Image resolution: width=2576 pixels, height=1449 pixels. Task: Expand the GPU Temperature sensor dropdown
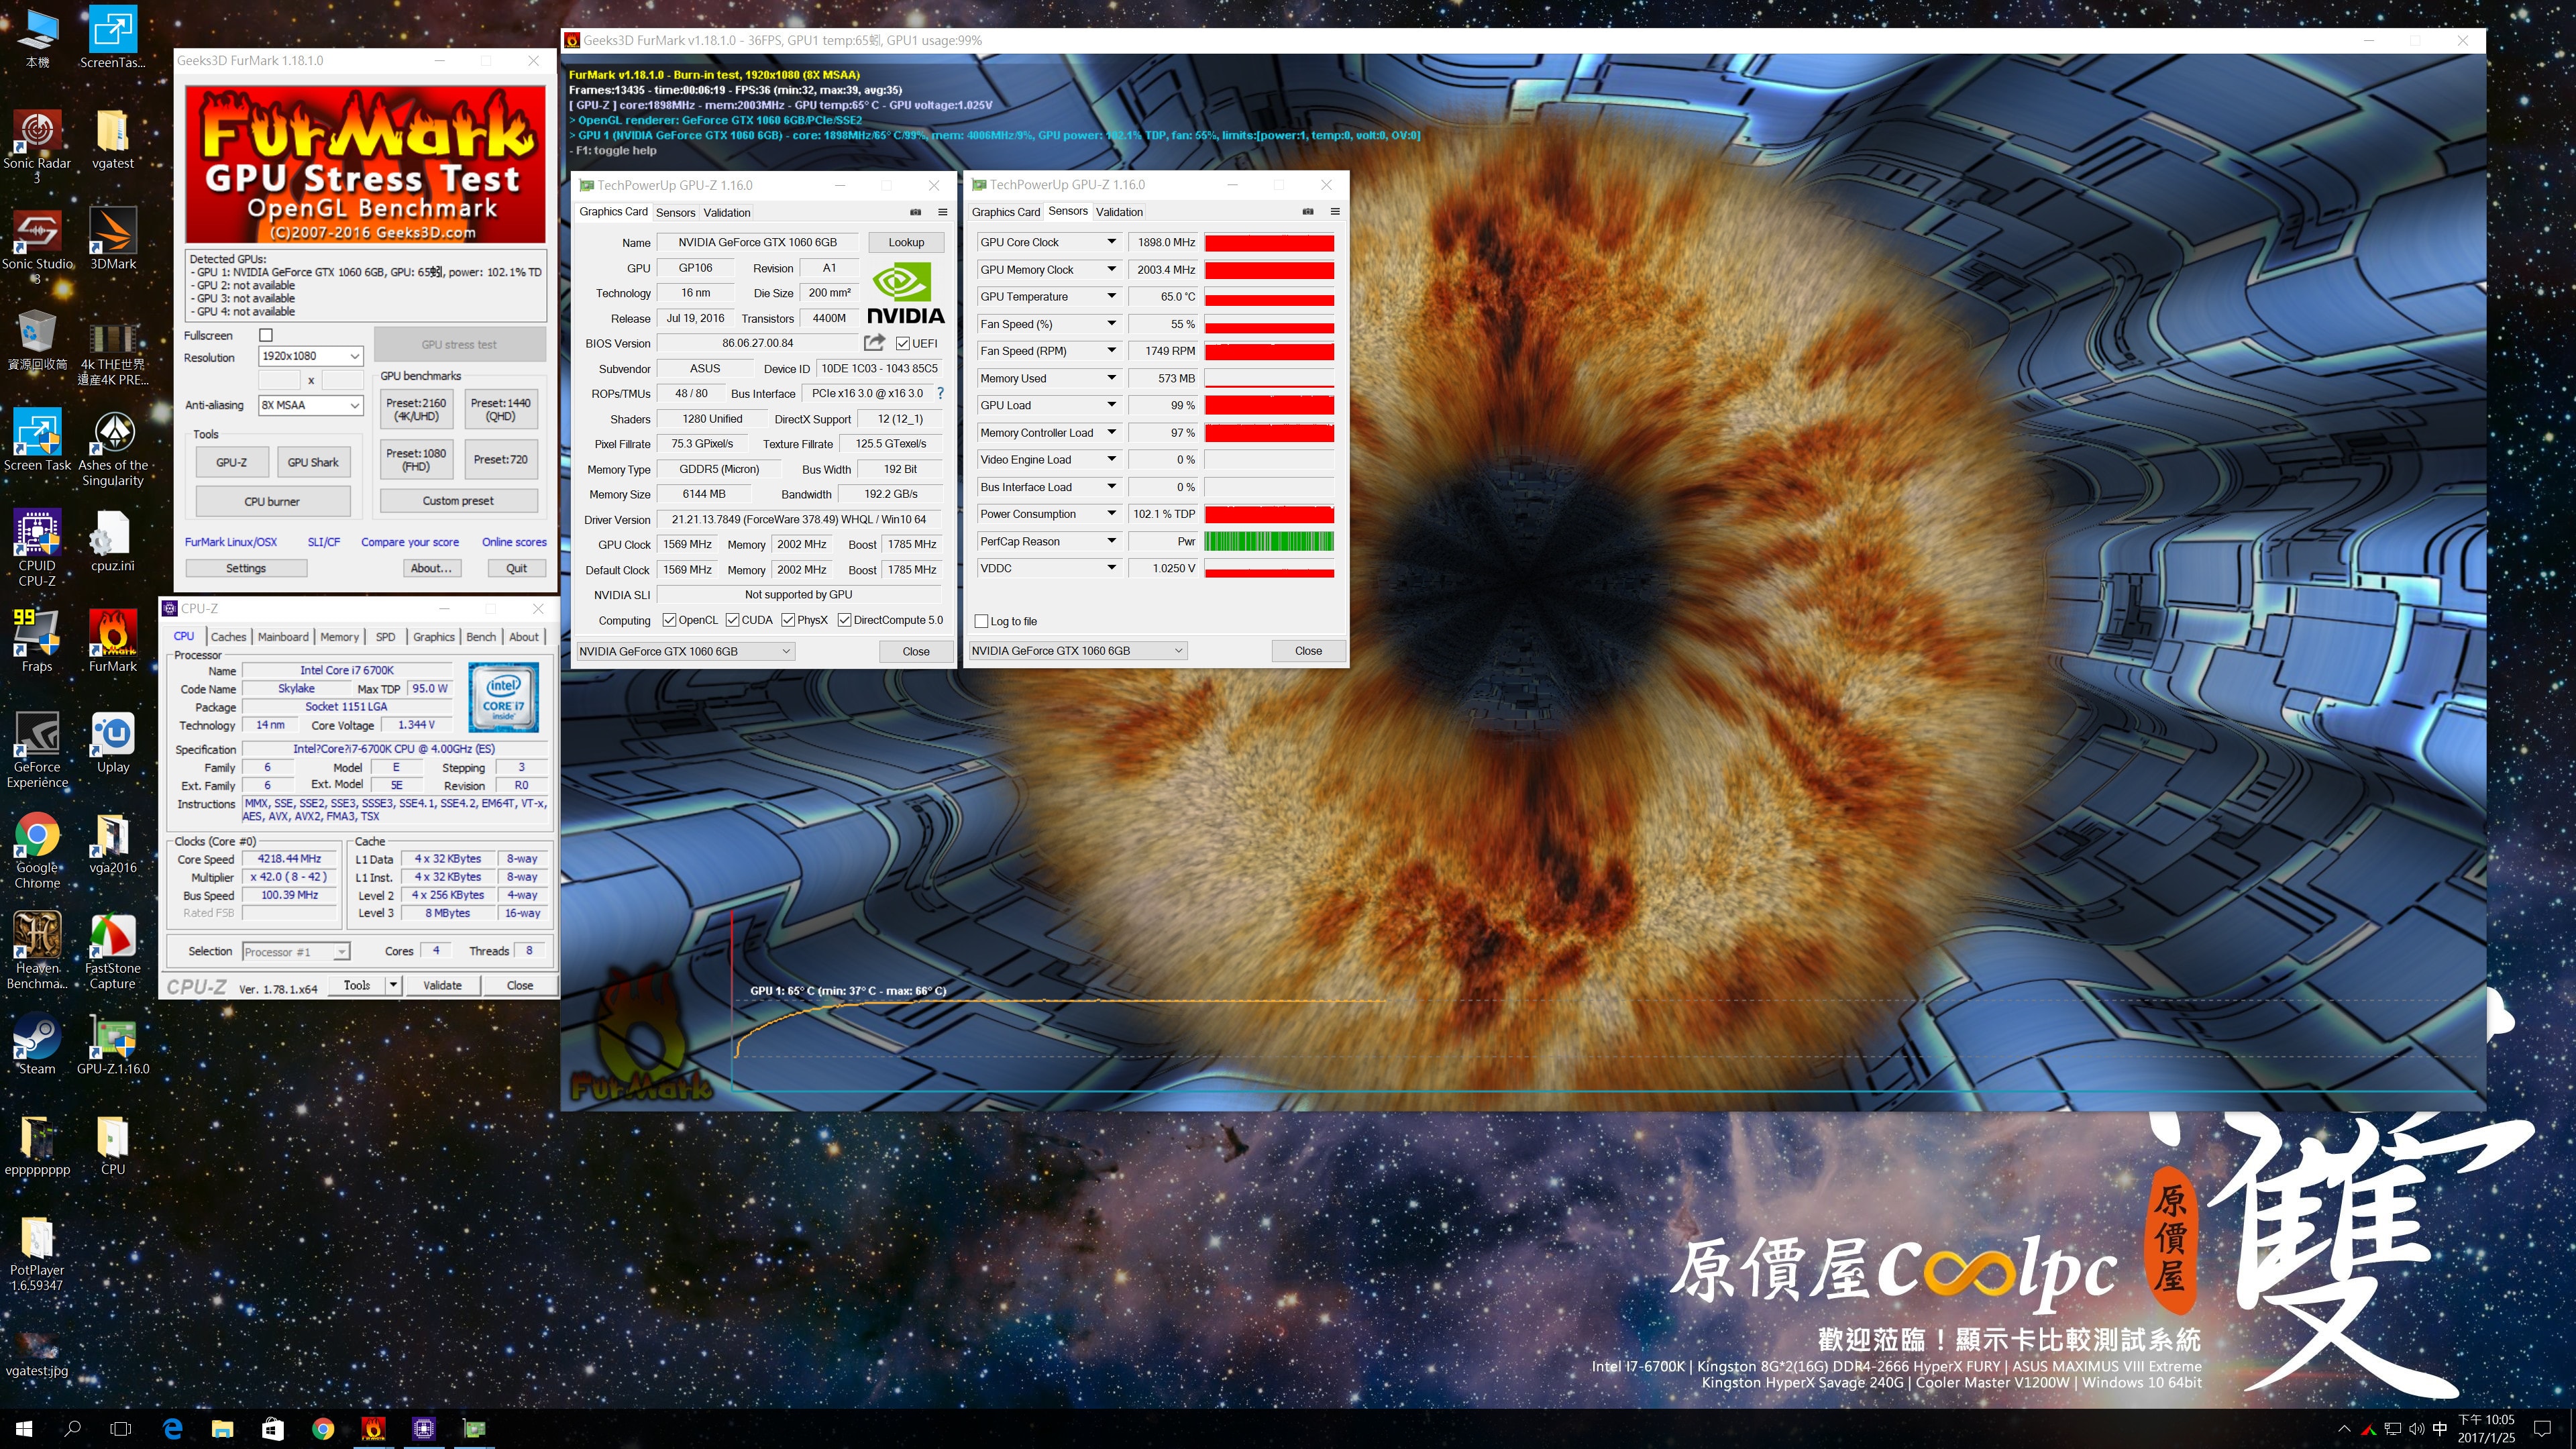[1111, 296]
